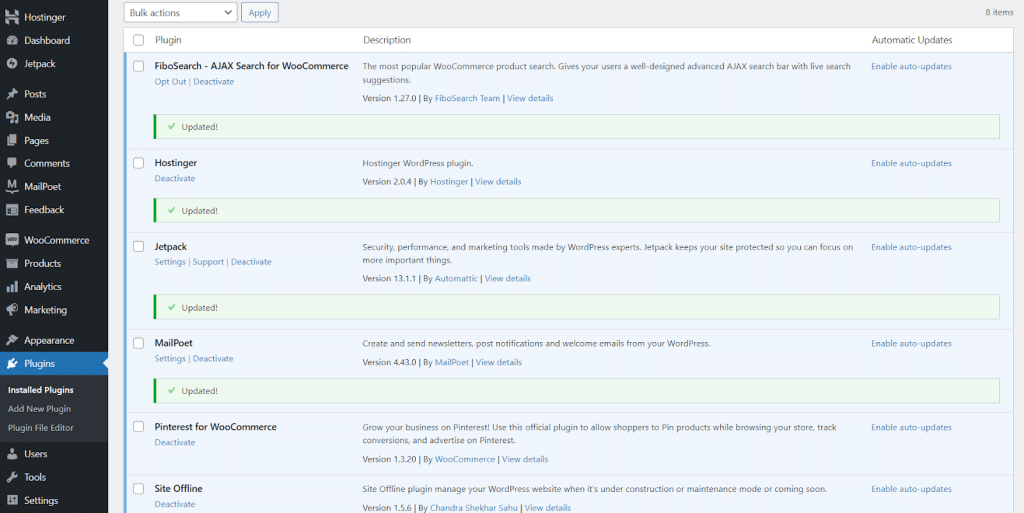Viewport: 1024px width, 513px height.
Task: Click Opt Out under FiboSearch
Action: [x=170, y=82]
